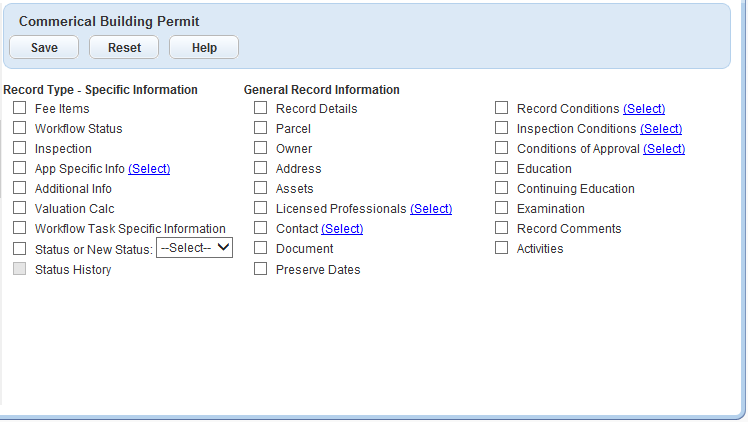Open the Contact Select link
The image size is (748, 422).
point(342,229)
